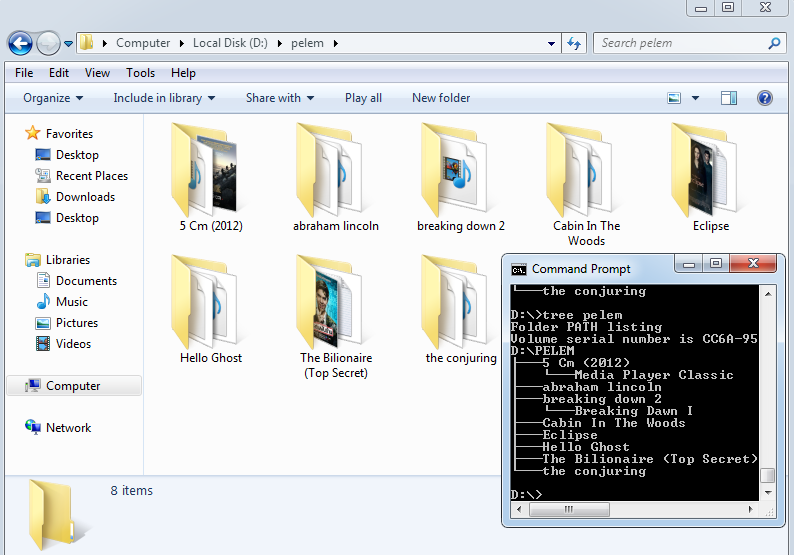Viewport: 794px width, 555px height.
Task: Click the Command Prompt title bar icon
Action: pos(519,269)
